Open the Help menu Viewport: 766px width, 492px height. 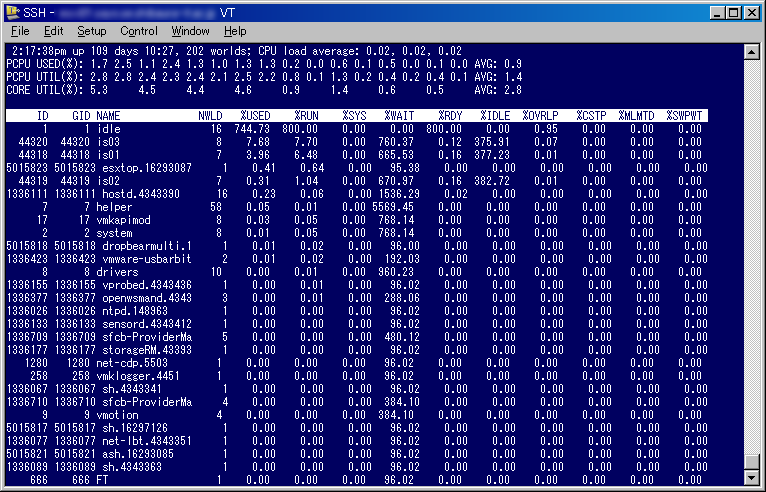pos(235,31)
